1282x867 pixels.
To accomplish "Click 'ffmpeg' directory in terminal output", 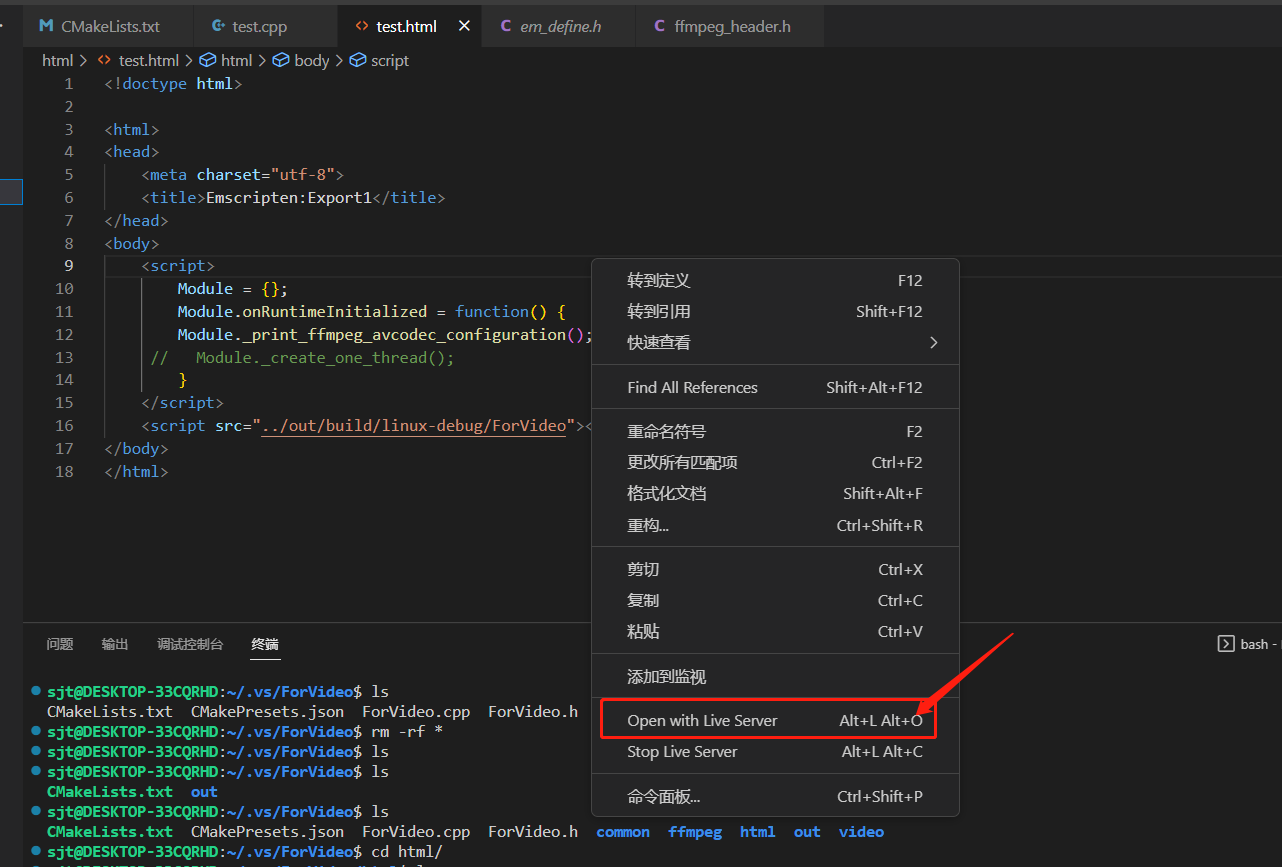I will coord(695,832).
